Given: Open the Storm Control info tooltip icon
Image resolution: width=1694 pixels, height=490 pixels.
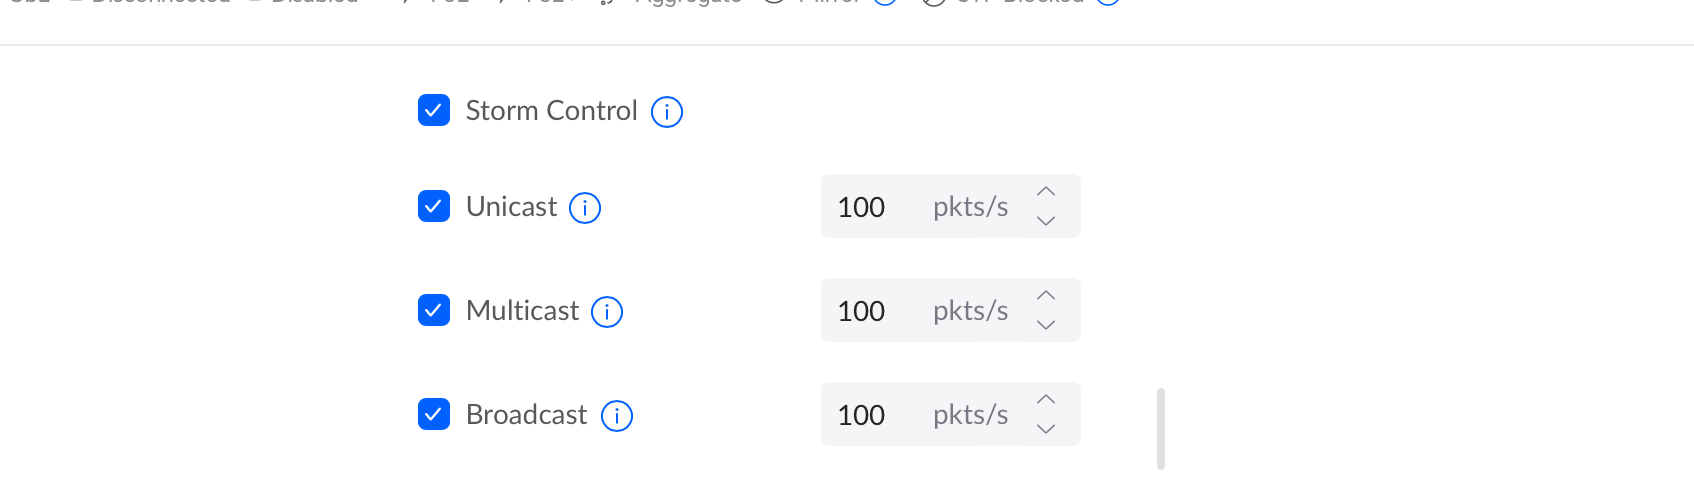Looking at the screenshot, I should click(667, 112).
